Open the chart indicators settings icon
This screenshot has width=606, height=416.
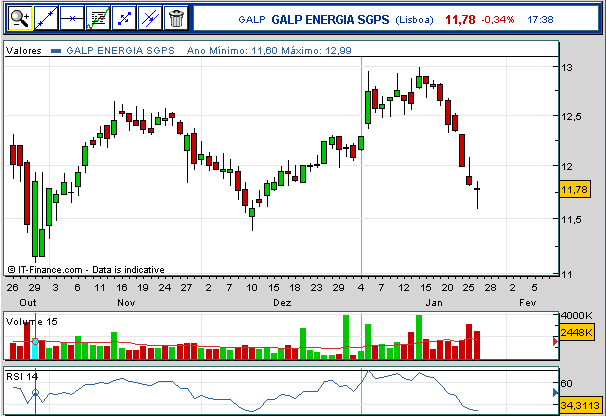click(x=98, y=18)
